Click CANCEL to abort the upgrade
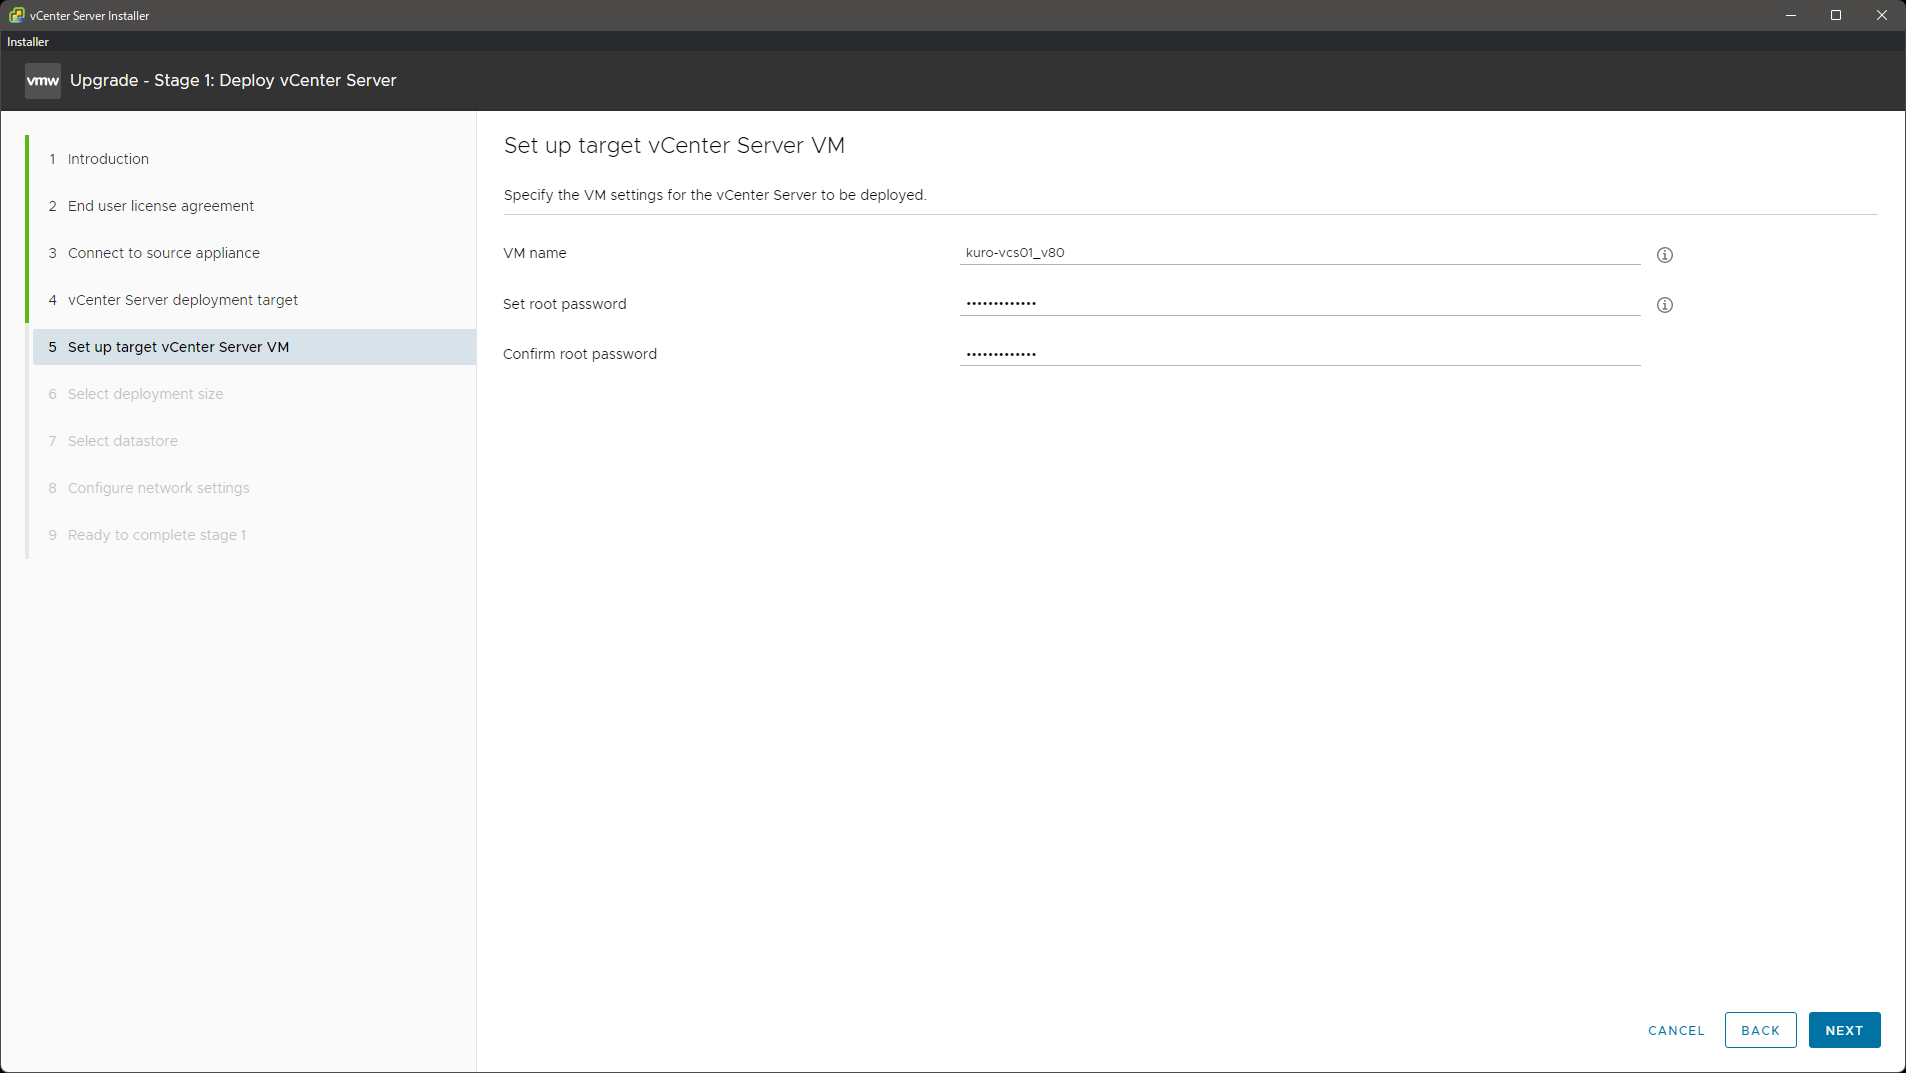The width and height of the screenshot is (1906, 1073). point(1675,1030)
